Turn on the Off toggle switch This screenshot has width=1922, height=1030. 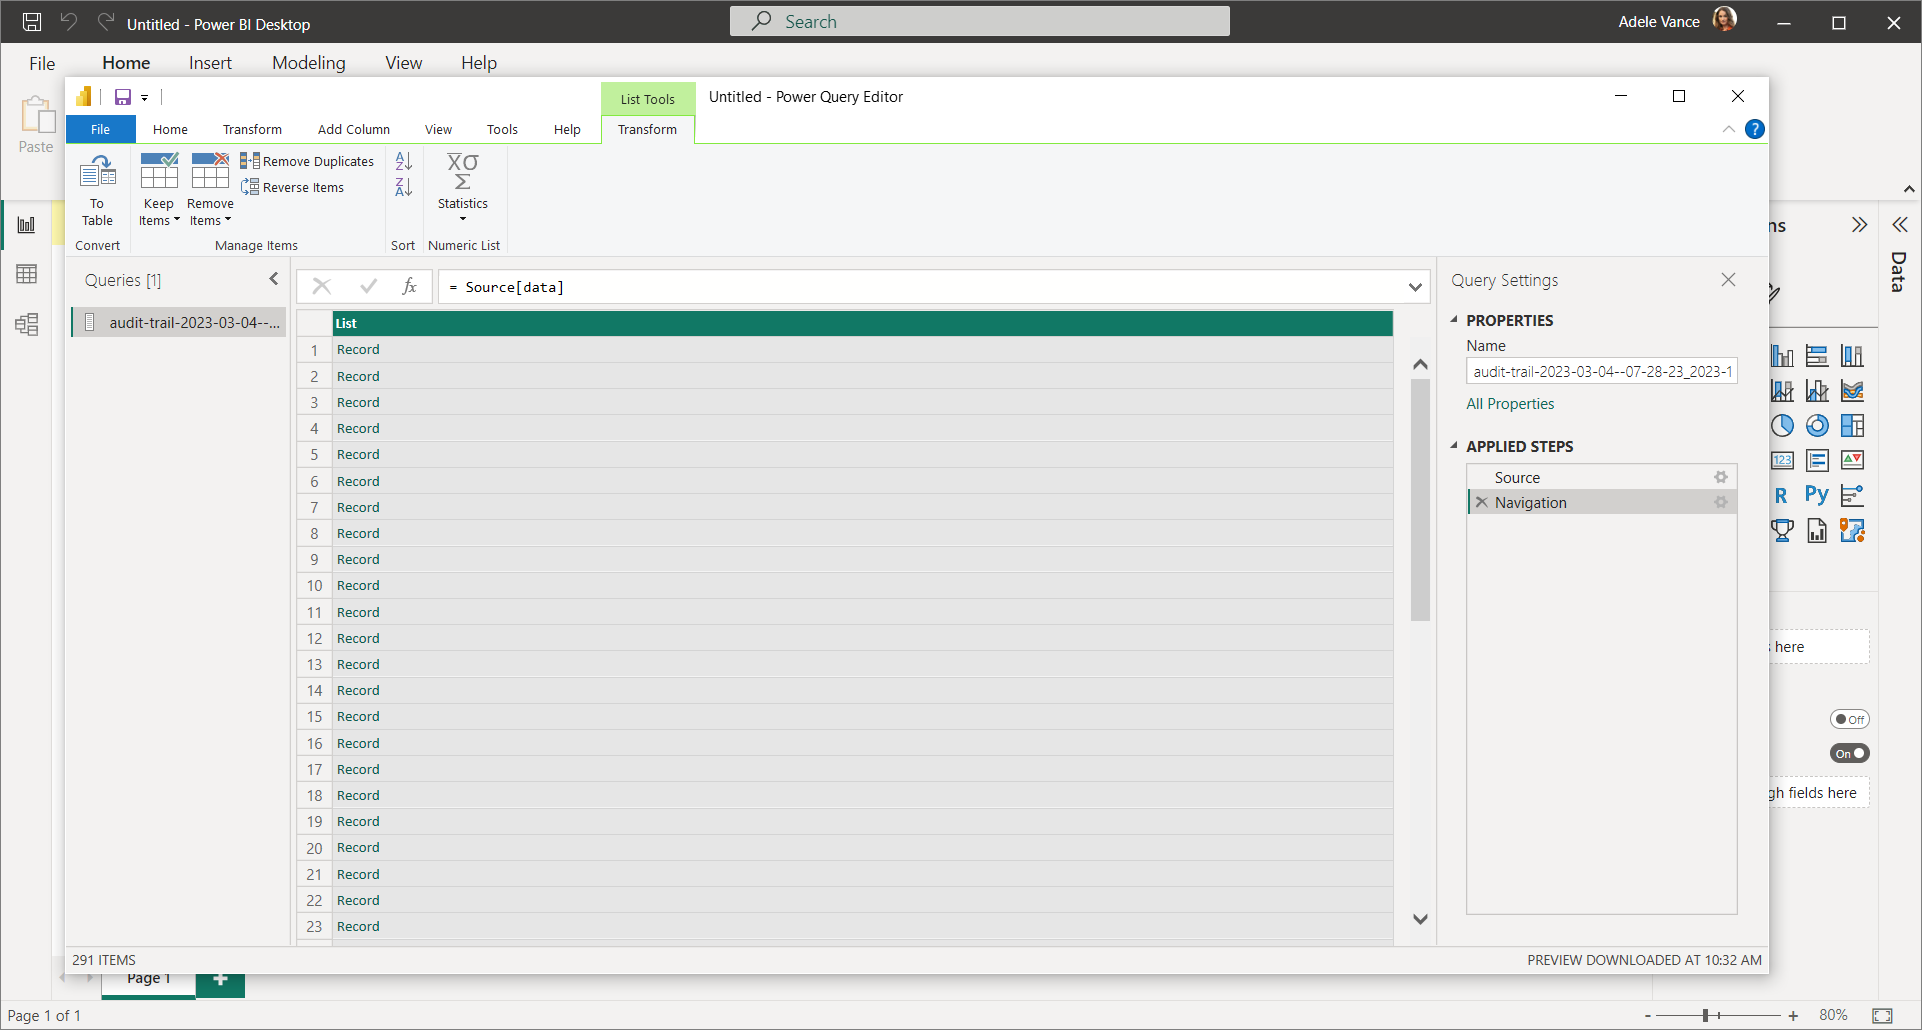pos(1849,719)
